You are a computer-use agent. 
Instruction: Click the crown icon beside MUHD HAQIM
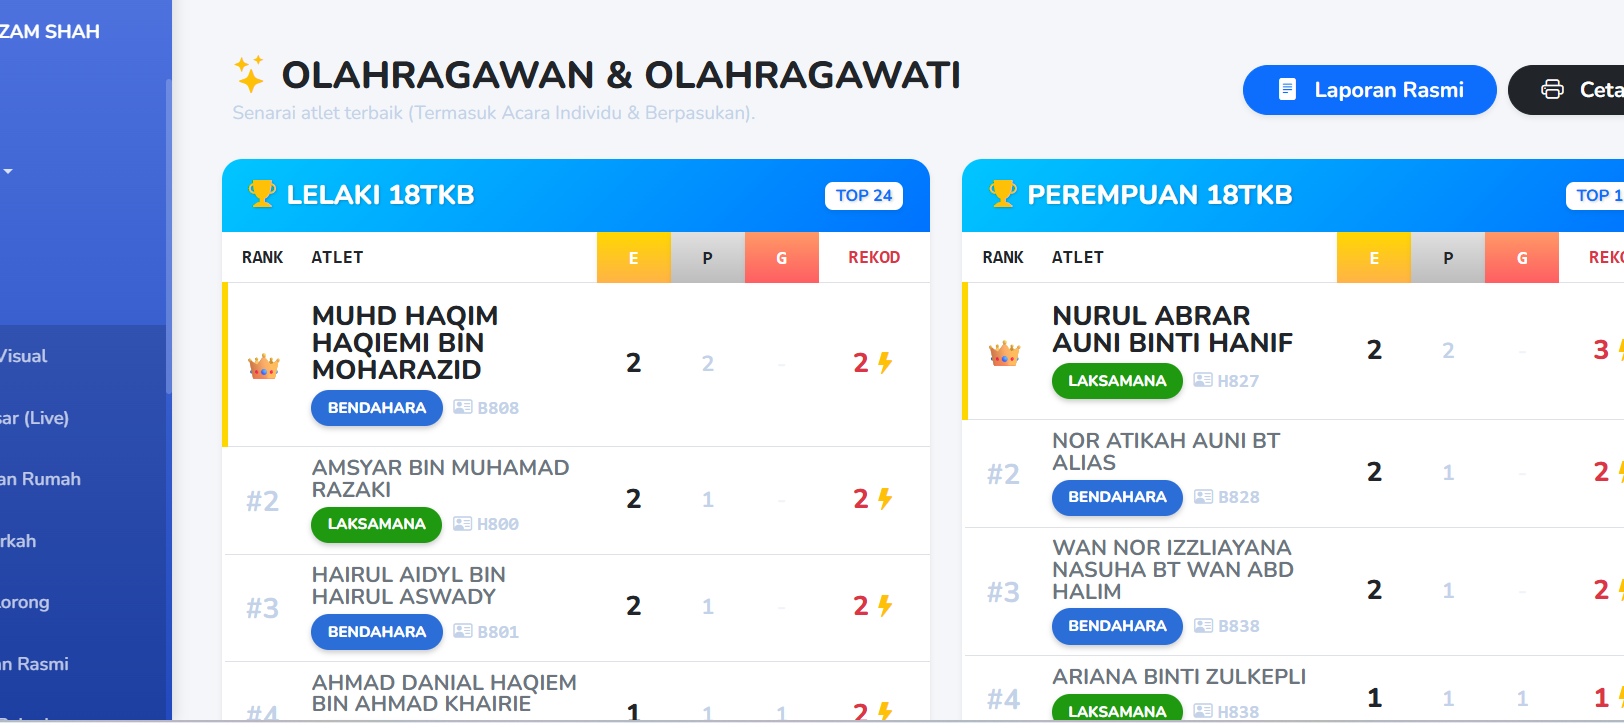264,366
